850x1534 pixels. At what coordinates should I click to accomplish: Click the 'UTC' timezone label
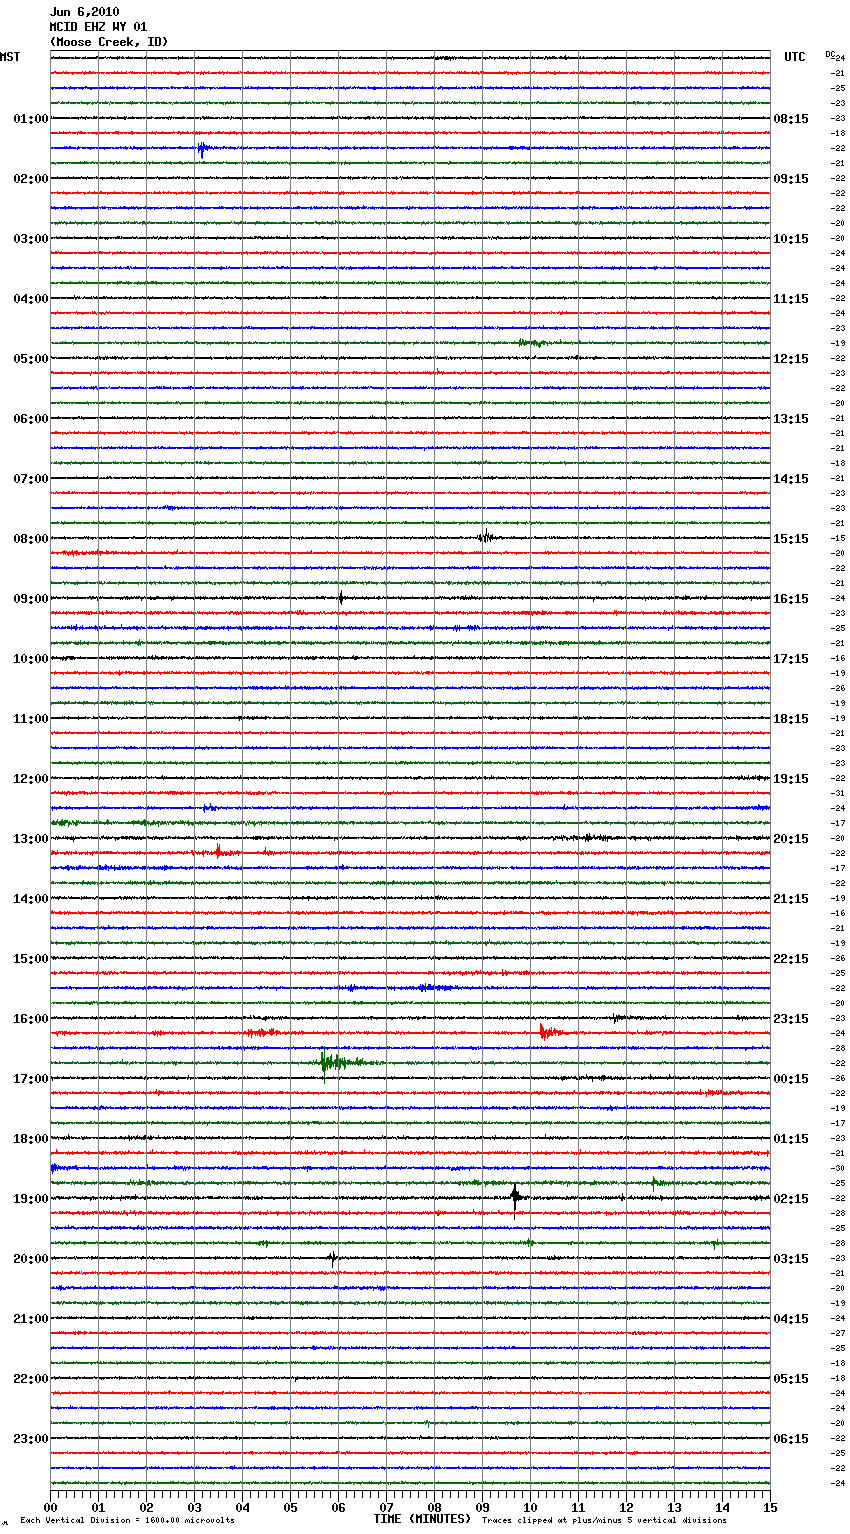pos(795,57)
